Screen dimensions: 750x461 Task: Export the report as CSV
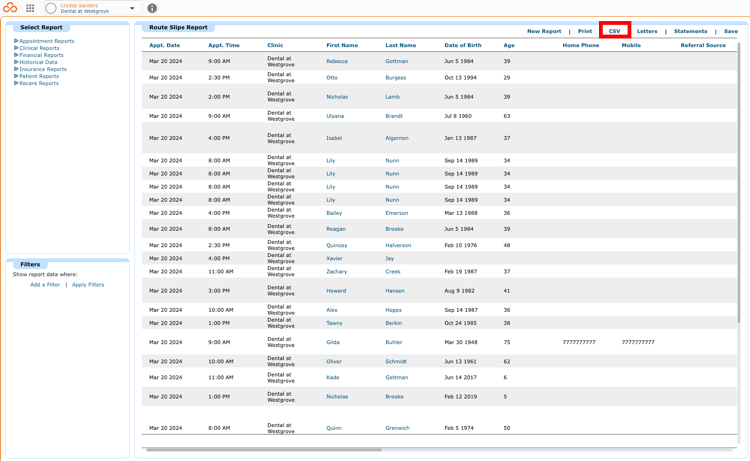pos(615,31)
